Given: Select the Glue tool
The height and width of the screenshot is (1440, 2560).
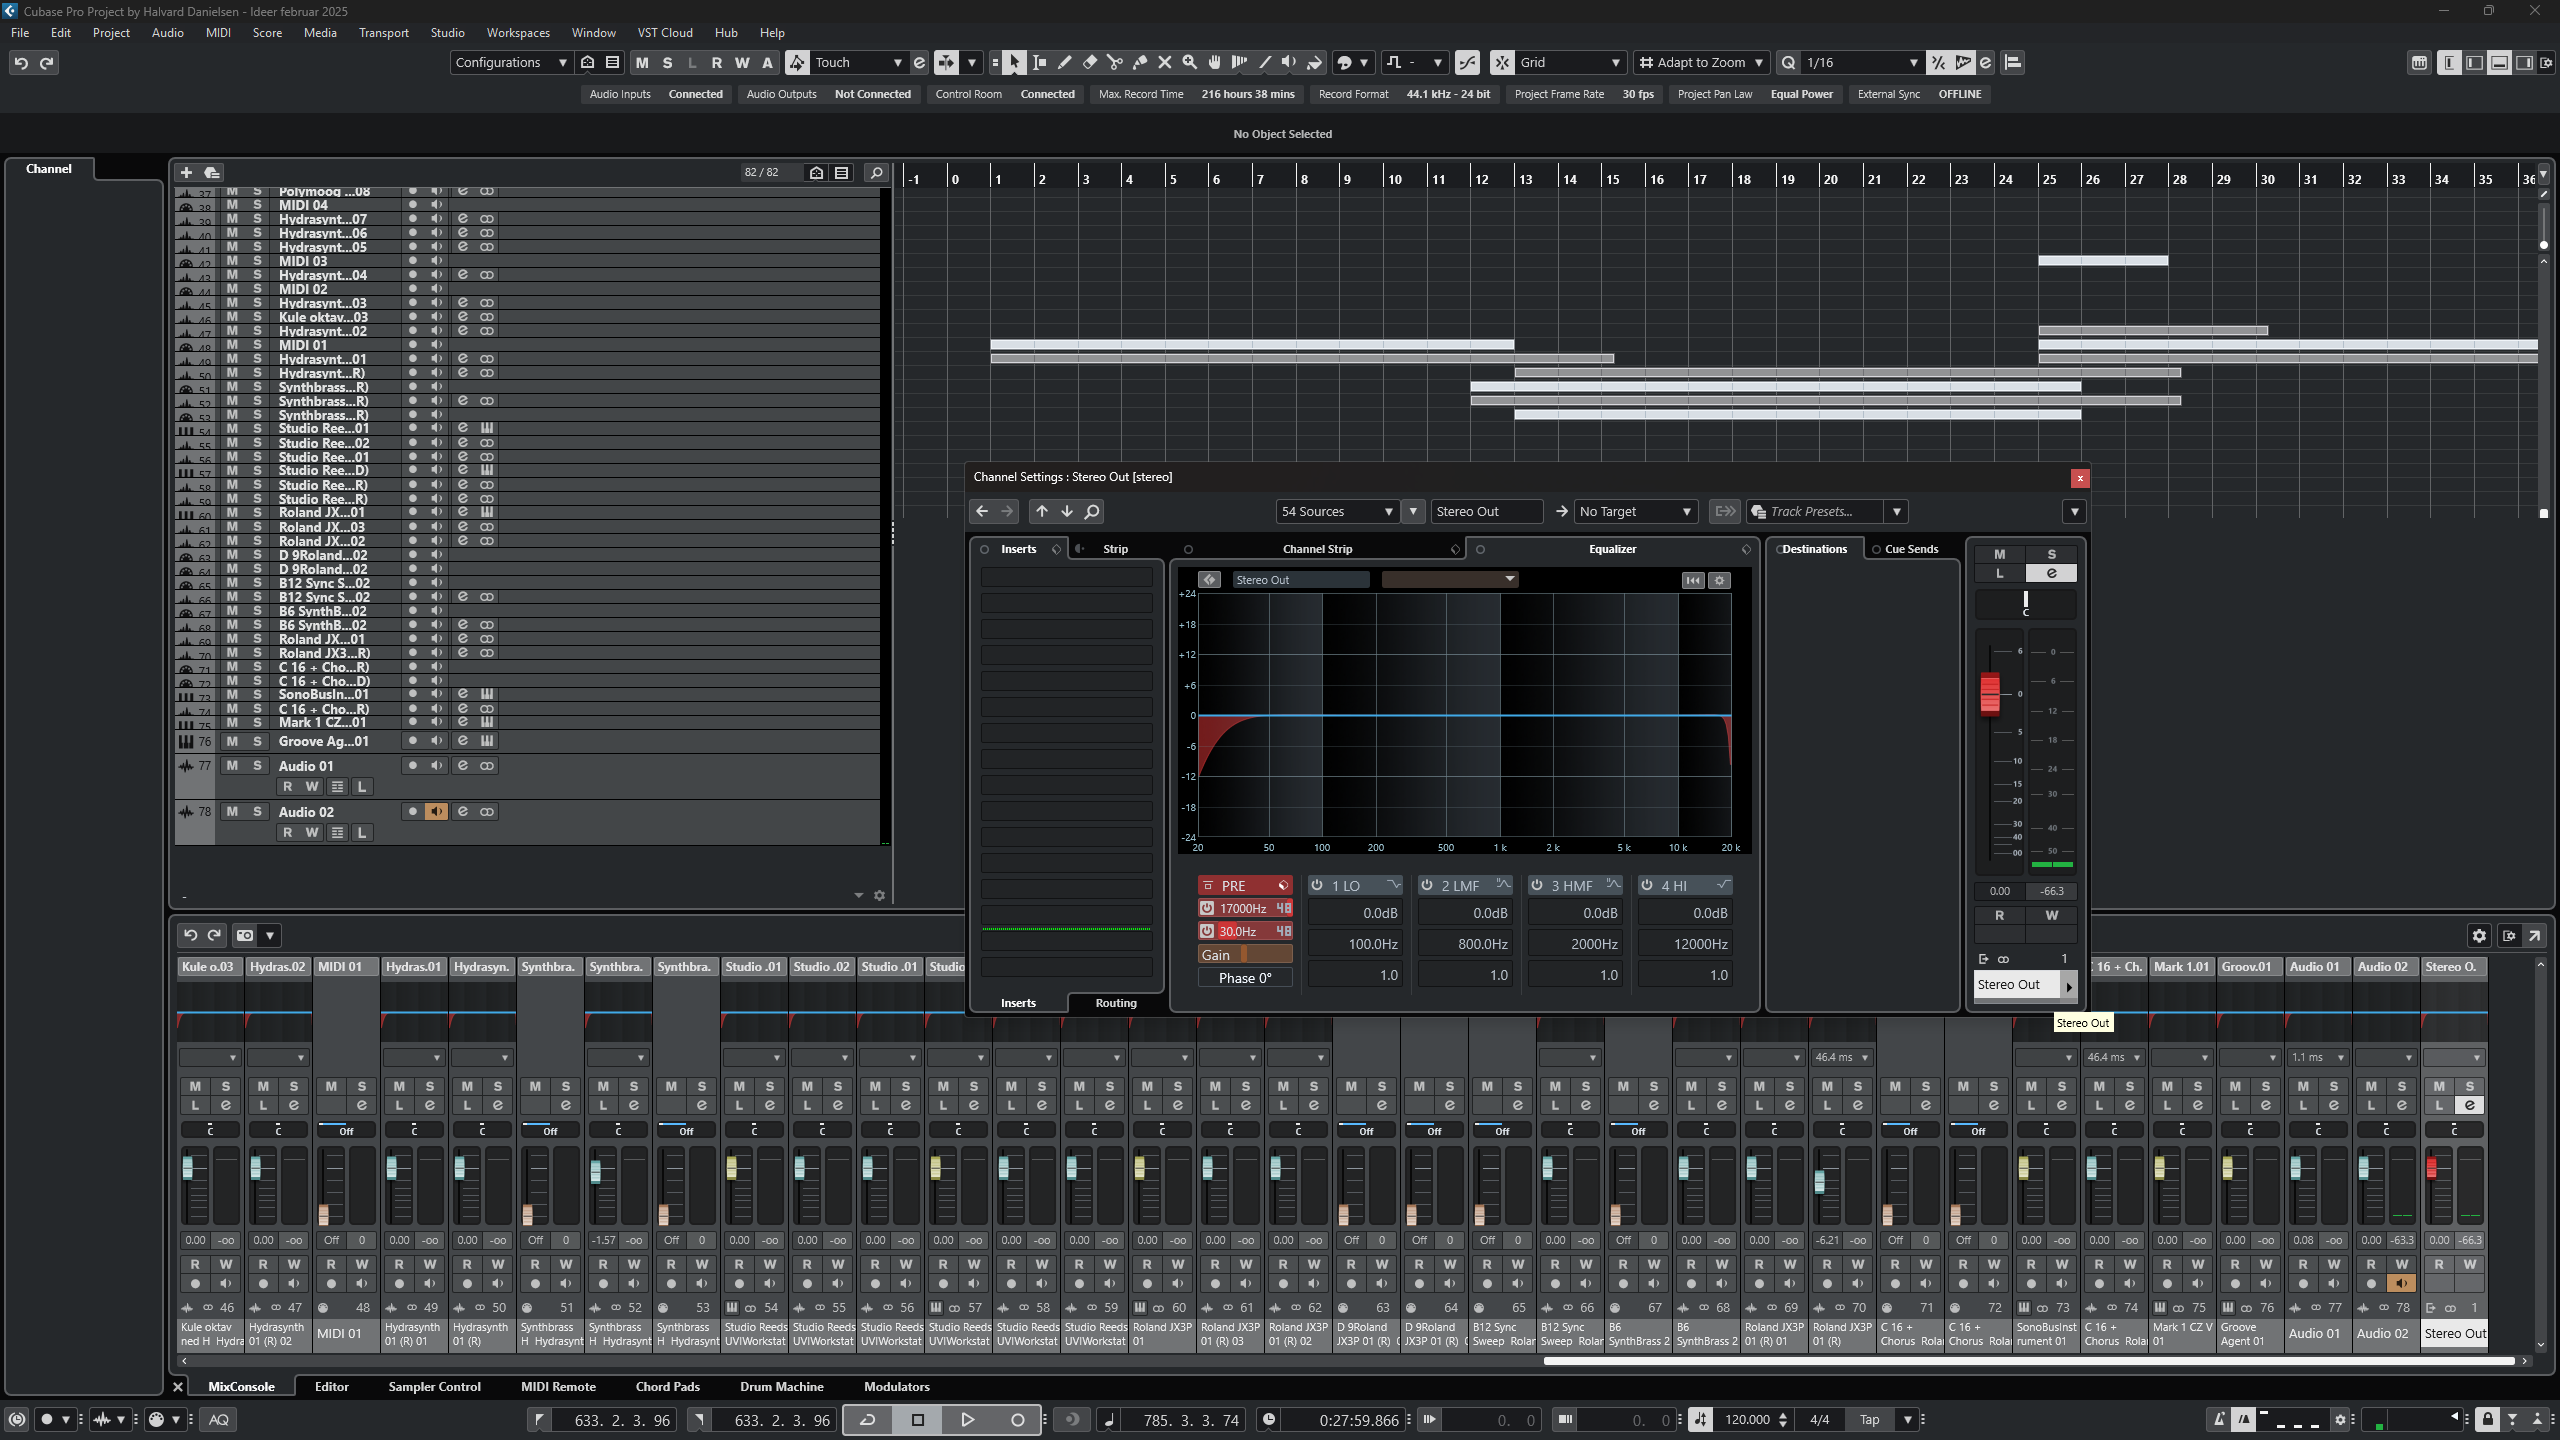Looking at the screenshot, I should point(1139,62).
